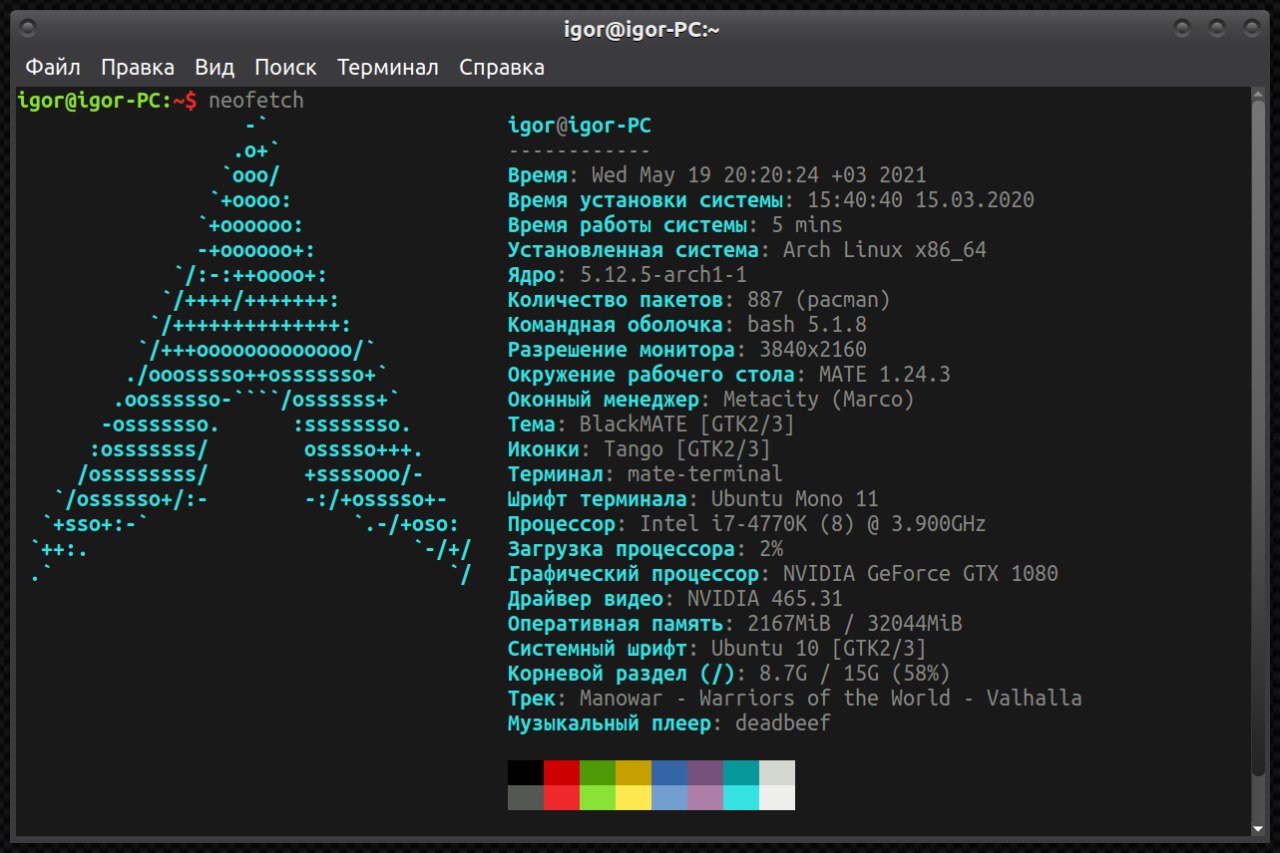
Task: Click the bright cyan color swatch
Action: click(742, 797)
